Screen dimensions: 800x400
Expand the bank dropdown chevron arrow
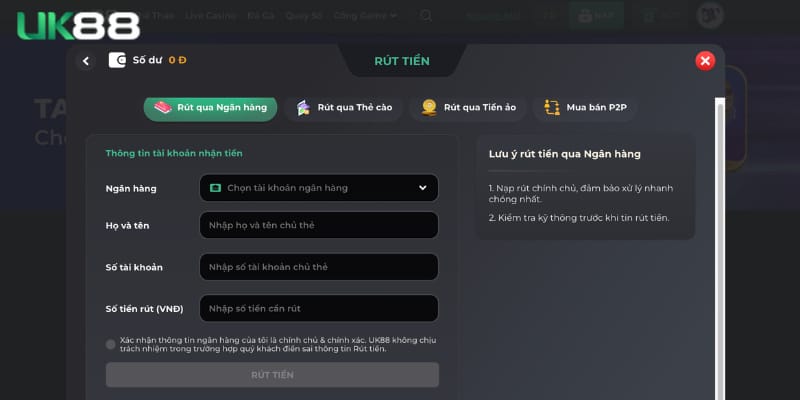click(422, 188)
